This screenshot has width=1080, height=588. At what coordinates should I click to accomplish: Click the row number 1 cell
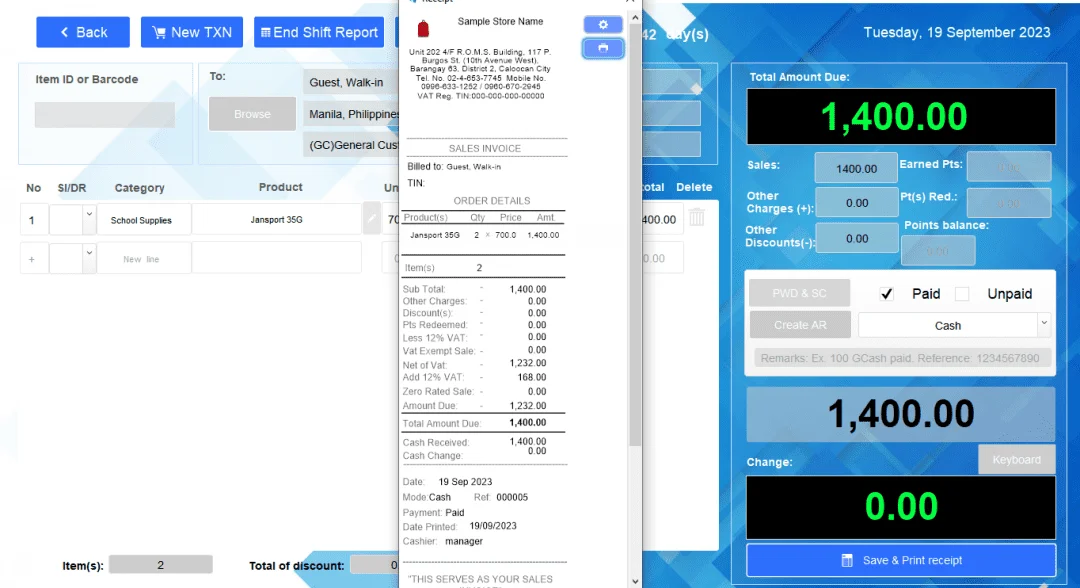coord(32,220)
